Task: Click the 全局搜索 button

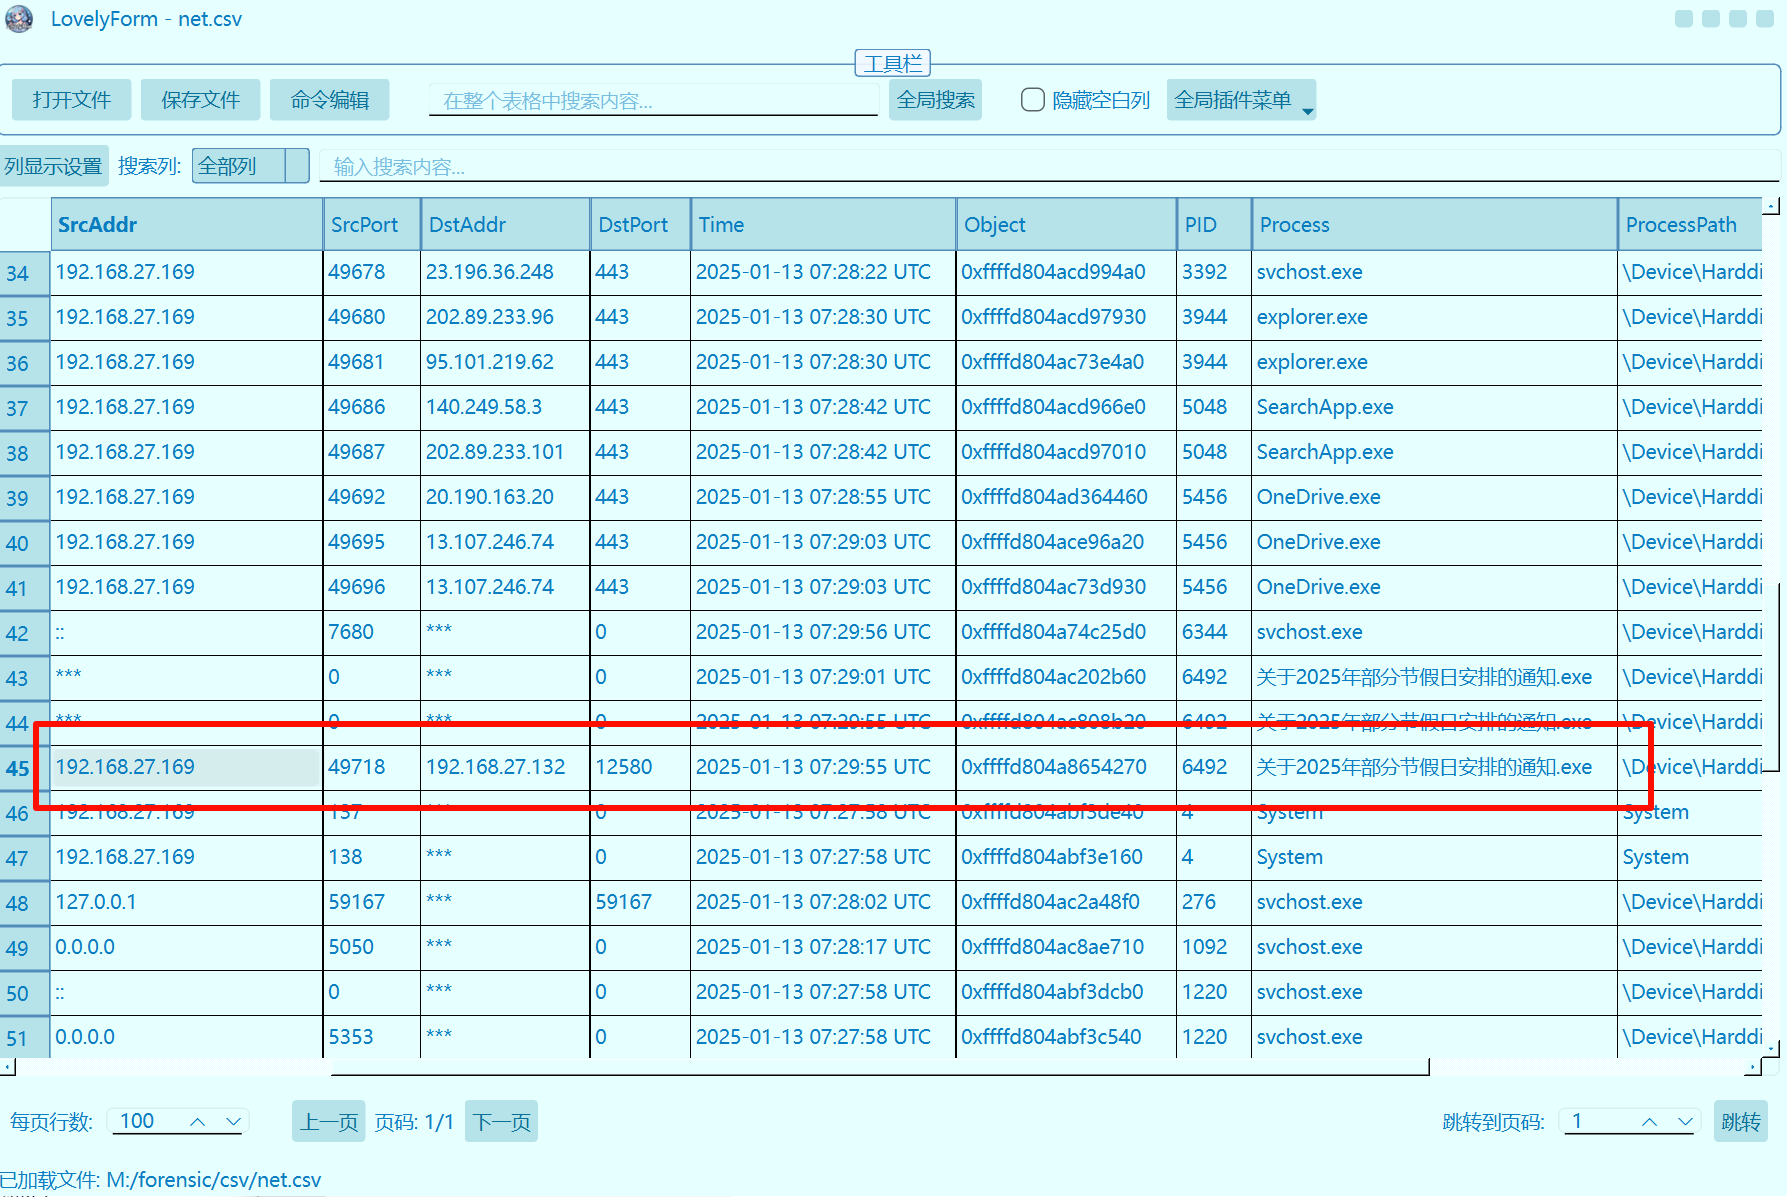Action: (935, 100)
